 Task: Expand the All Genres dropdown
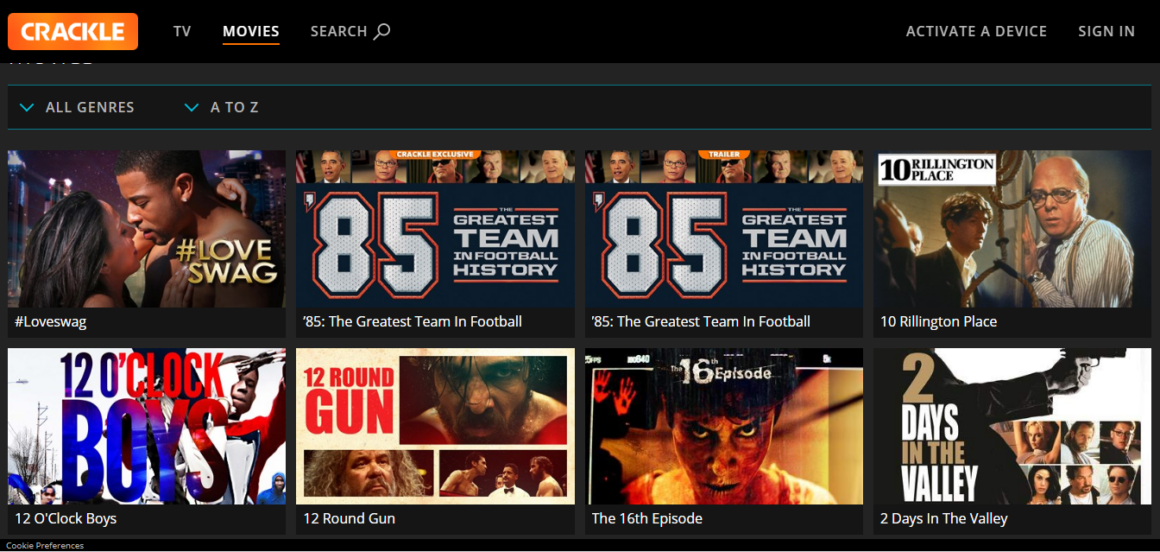point(77,107)
